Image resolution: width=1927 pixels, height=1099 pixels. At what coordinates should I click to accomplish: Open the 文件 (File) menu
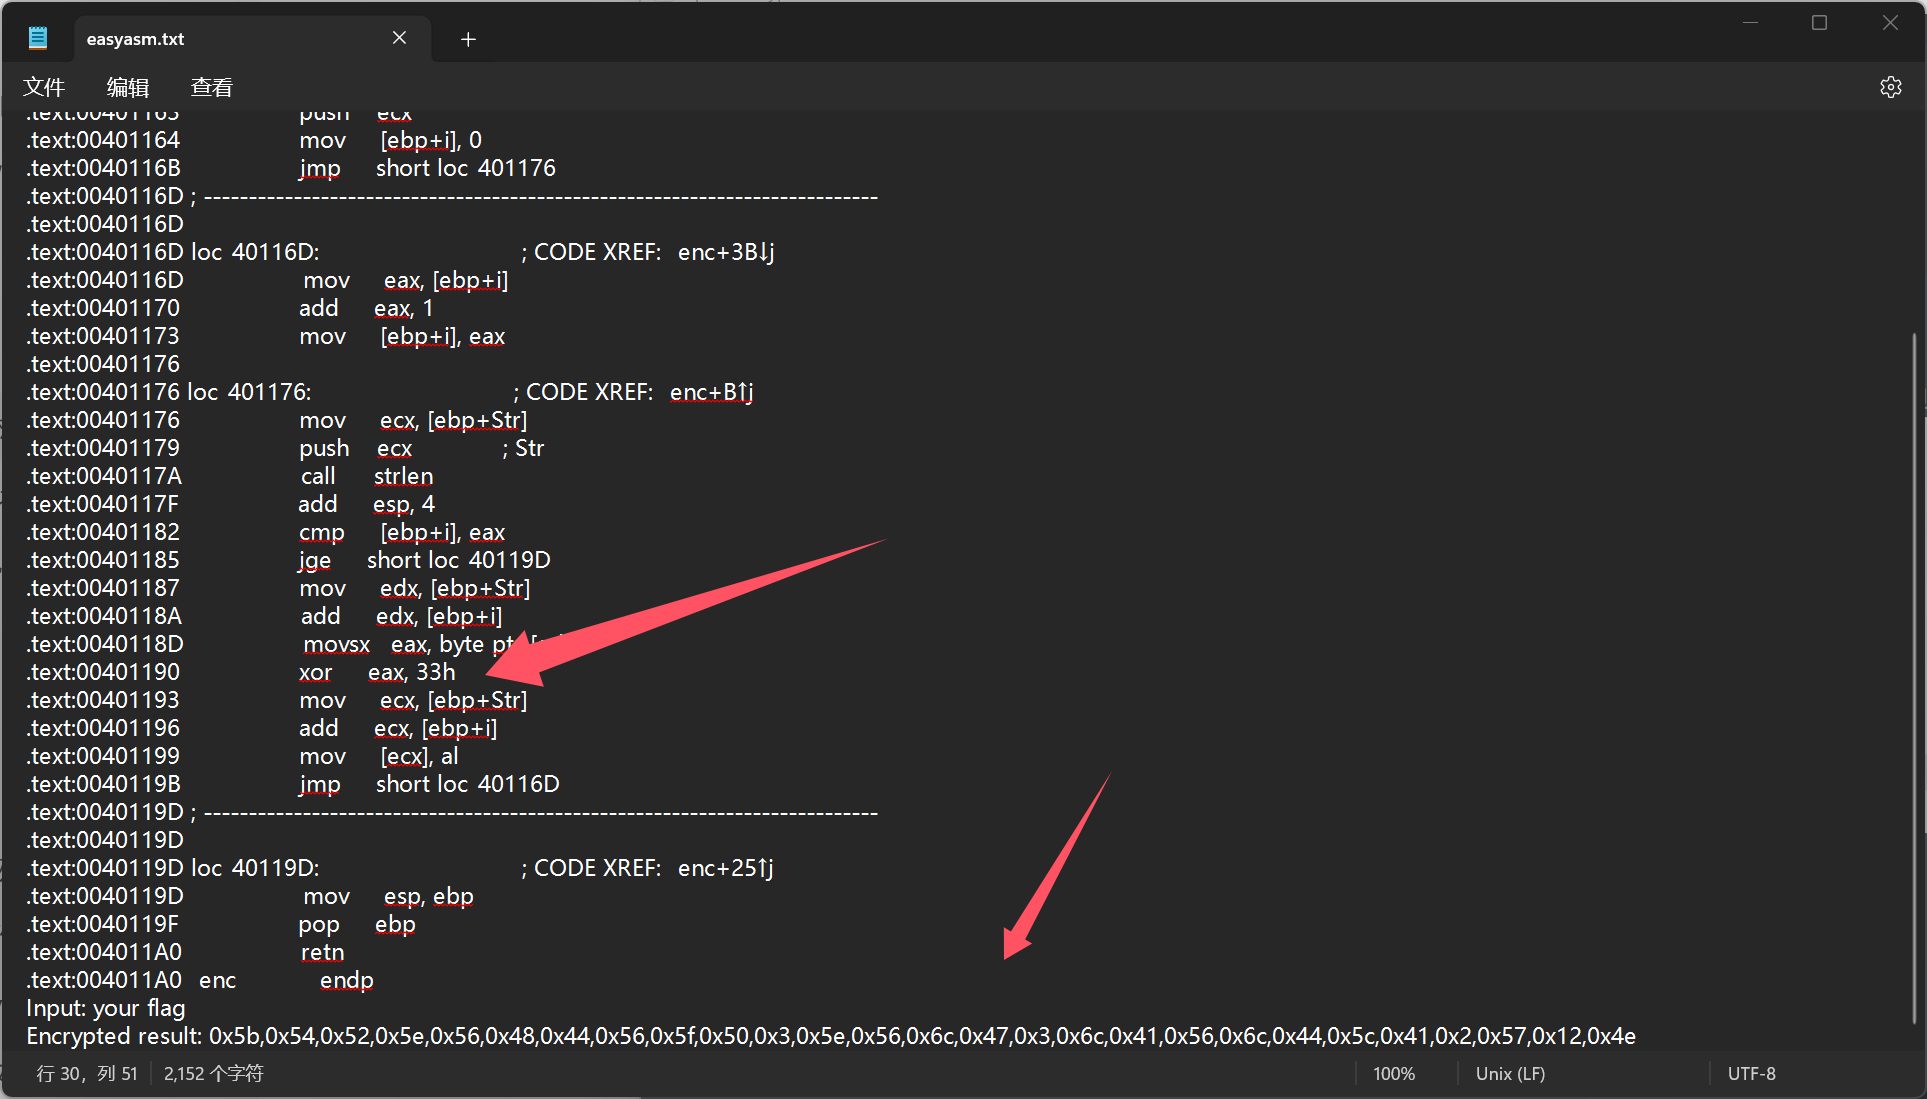[44, 87]
